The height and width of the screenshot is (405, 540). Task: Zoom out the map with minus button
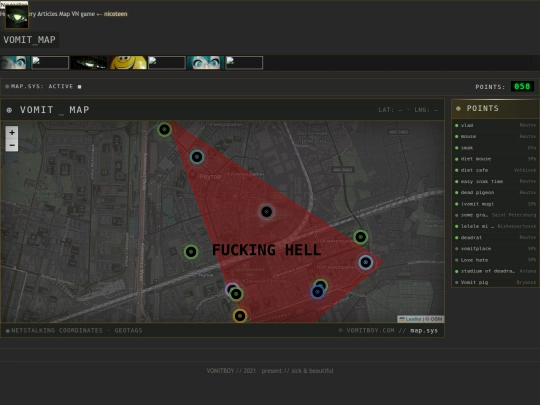[12, 145]
